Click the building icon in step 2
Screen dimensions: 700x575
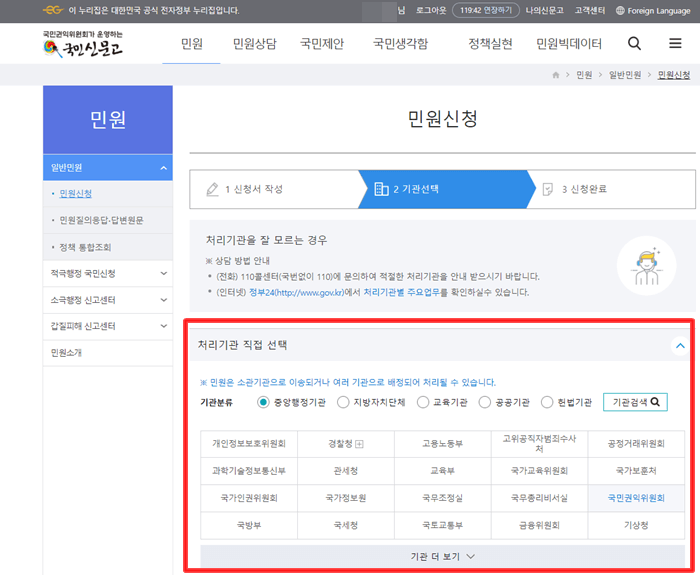coord(381,189)
